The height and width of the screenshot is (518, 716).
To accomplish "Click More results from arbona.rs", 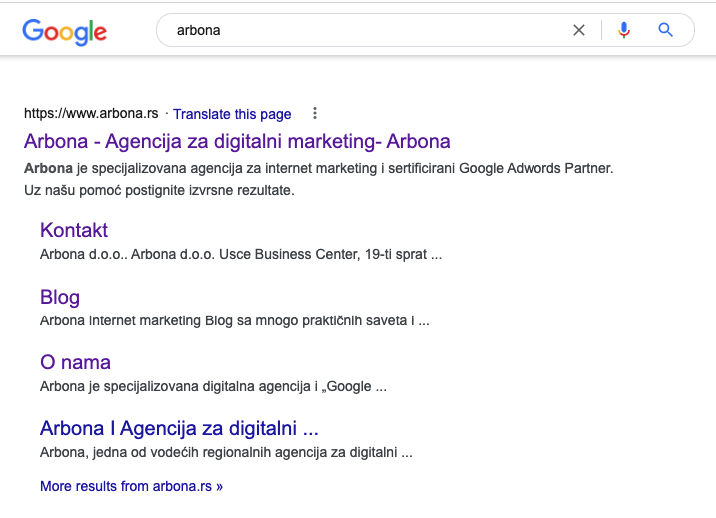I will coord(132,486).
